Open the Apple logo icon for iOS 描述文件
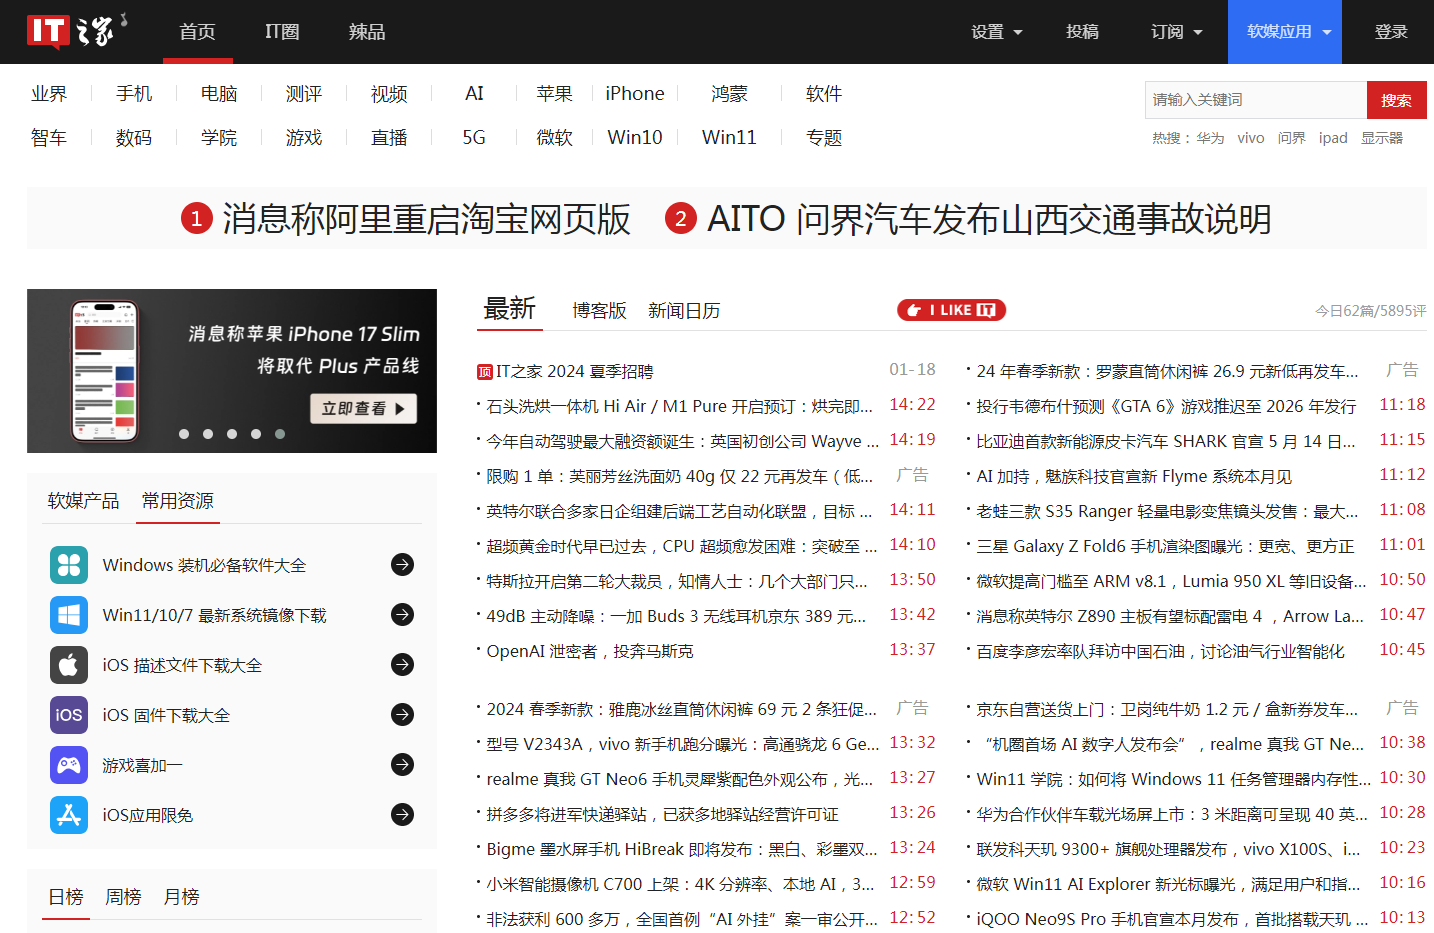The image size is (1434, 933). pyautogui.click(x=69, y=665)
